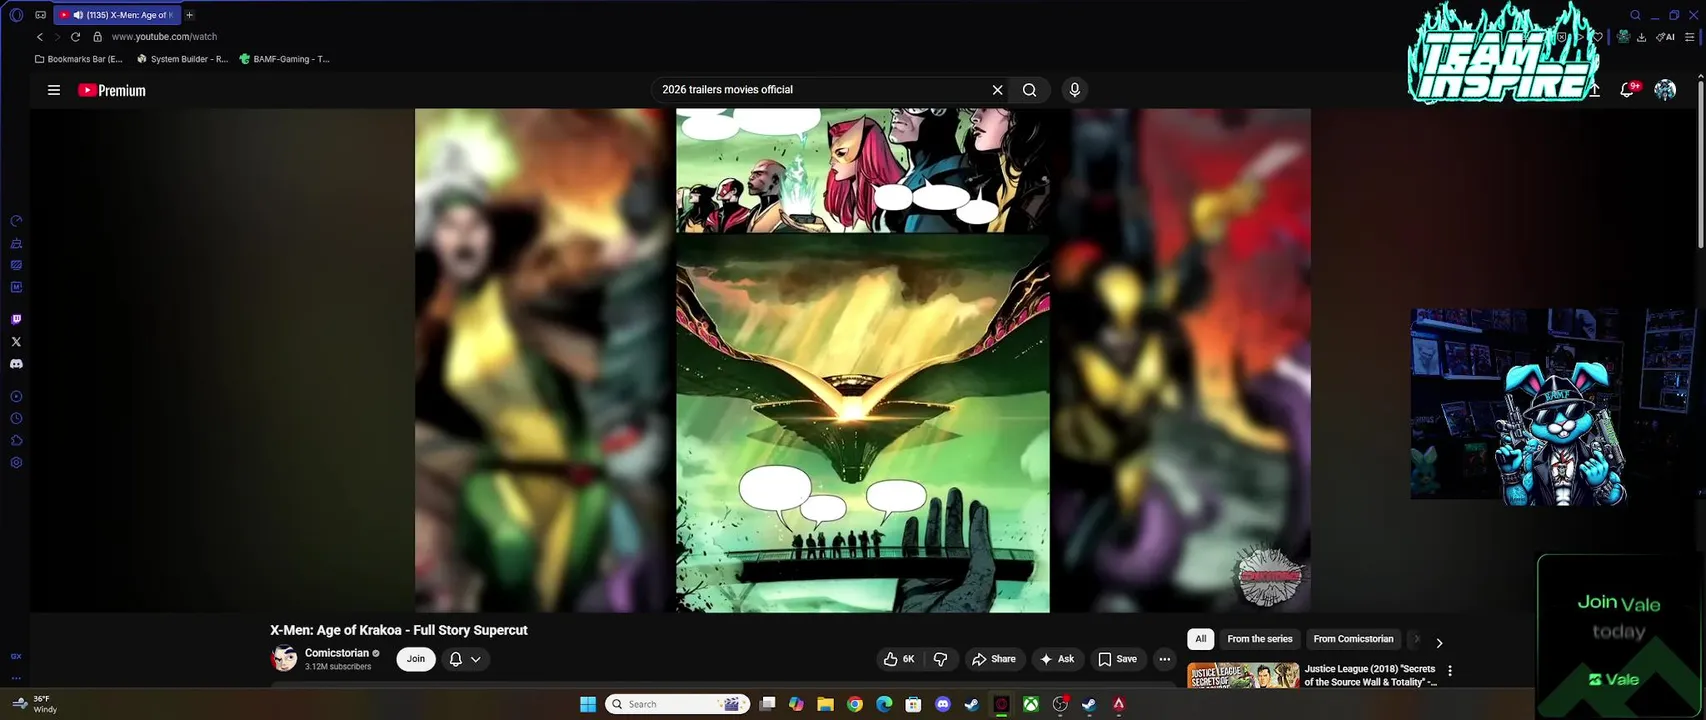Screen dimensions: 1706x720
Task: Mute the tab via speaker icon
Action: tap(78, 15)
